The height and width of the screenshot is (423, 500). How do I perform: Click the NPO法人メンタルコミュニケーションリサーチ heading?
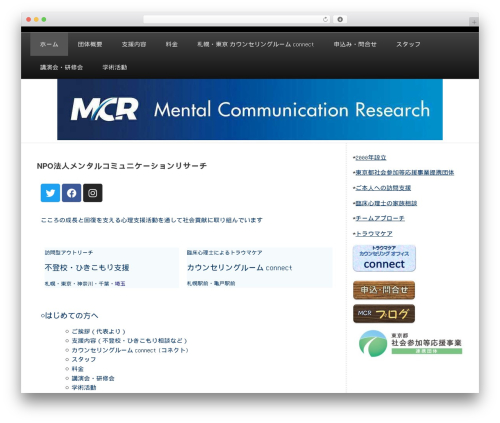(x=122, y=166)
